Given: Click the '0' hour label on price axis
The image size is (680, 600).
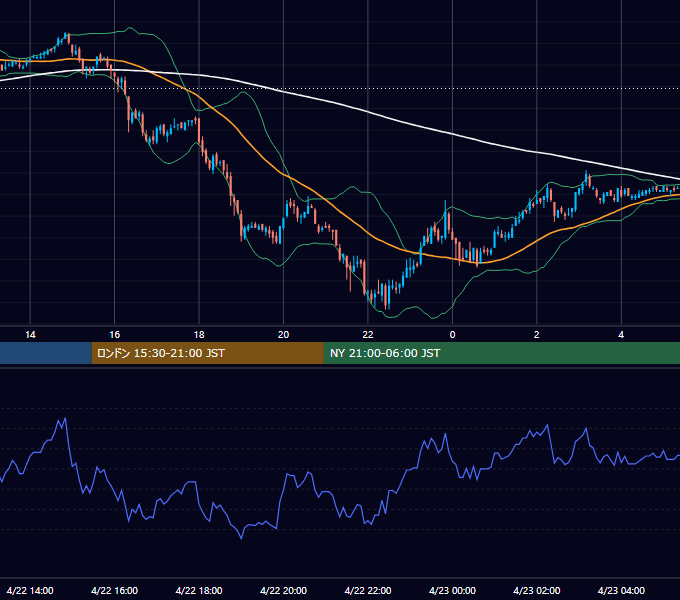Looking at the screenshot, I should [x=452, y=335].
